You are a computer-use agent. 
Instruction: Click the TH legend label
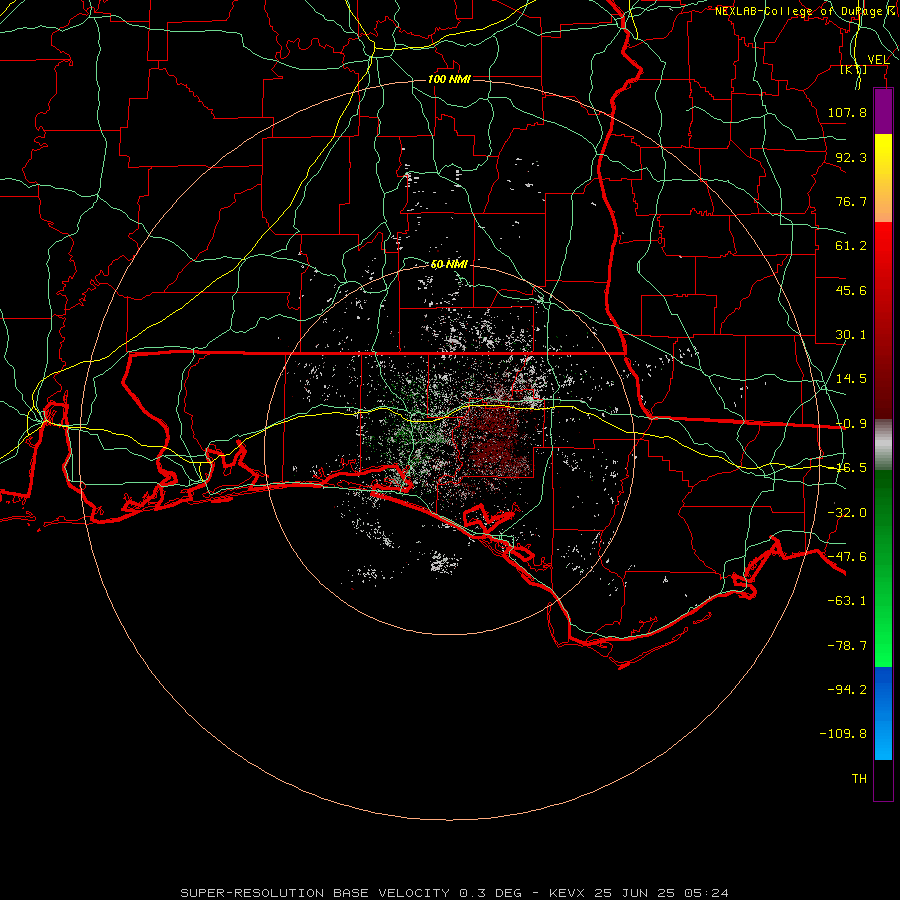coord(859,779)
